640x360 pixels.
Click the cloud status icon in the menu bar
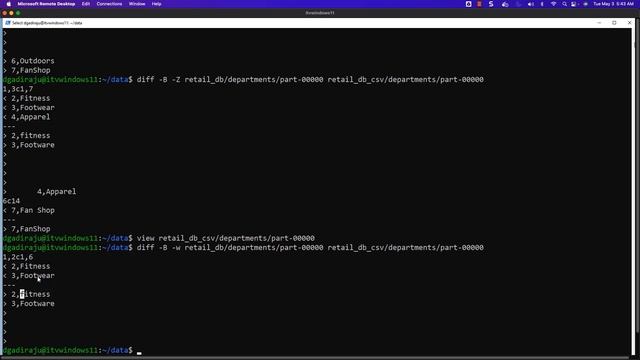click(x=505, y=4)
